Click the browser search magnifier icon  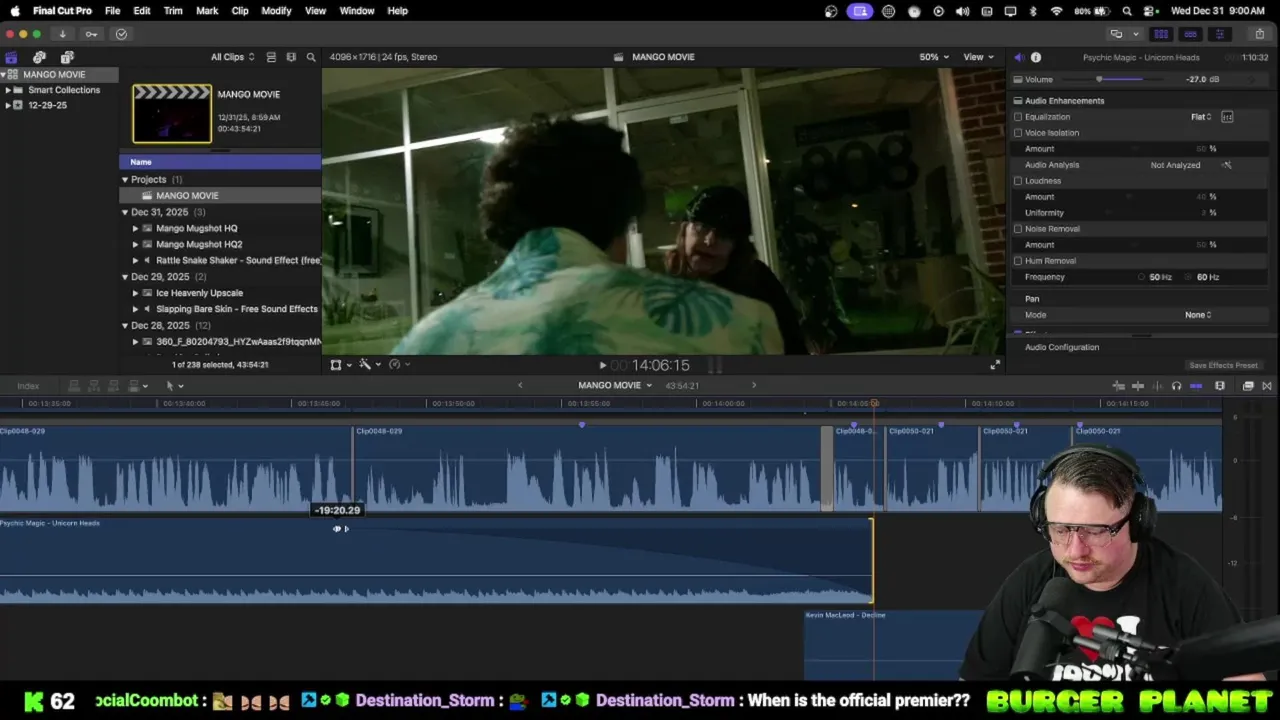click(311, 57)
